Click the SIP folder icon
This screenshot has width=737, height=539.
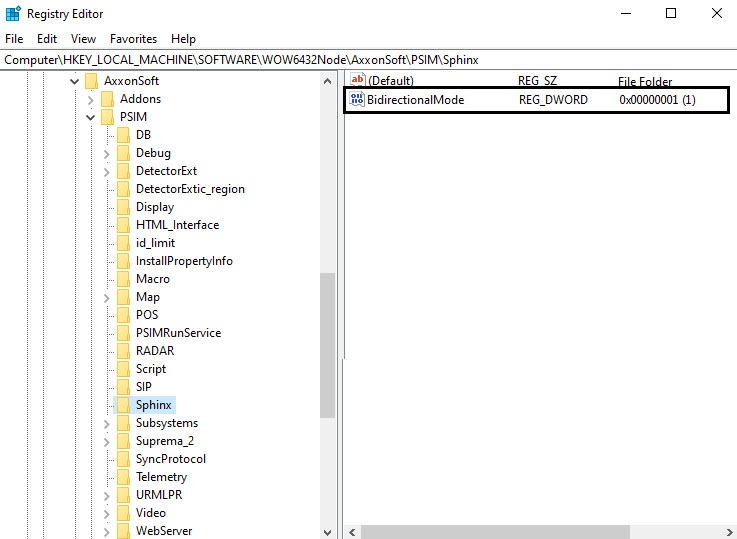(x=124, y=387)
